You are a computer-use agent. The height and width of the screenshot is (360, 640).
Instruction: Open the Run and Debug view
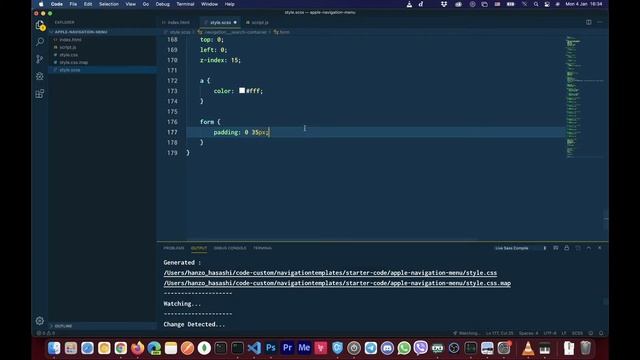(x=40, y=76)
